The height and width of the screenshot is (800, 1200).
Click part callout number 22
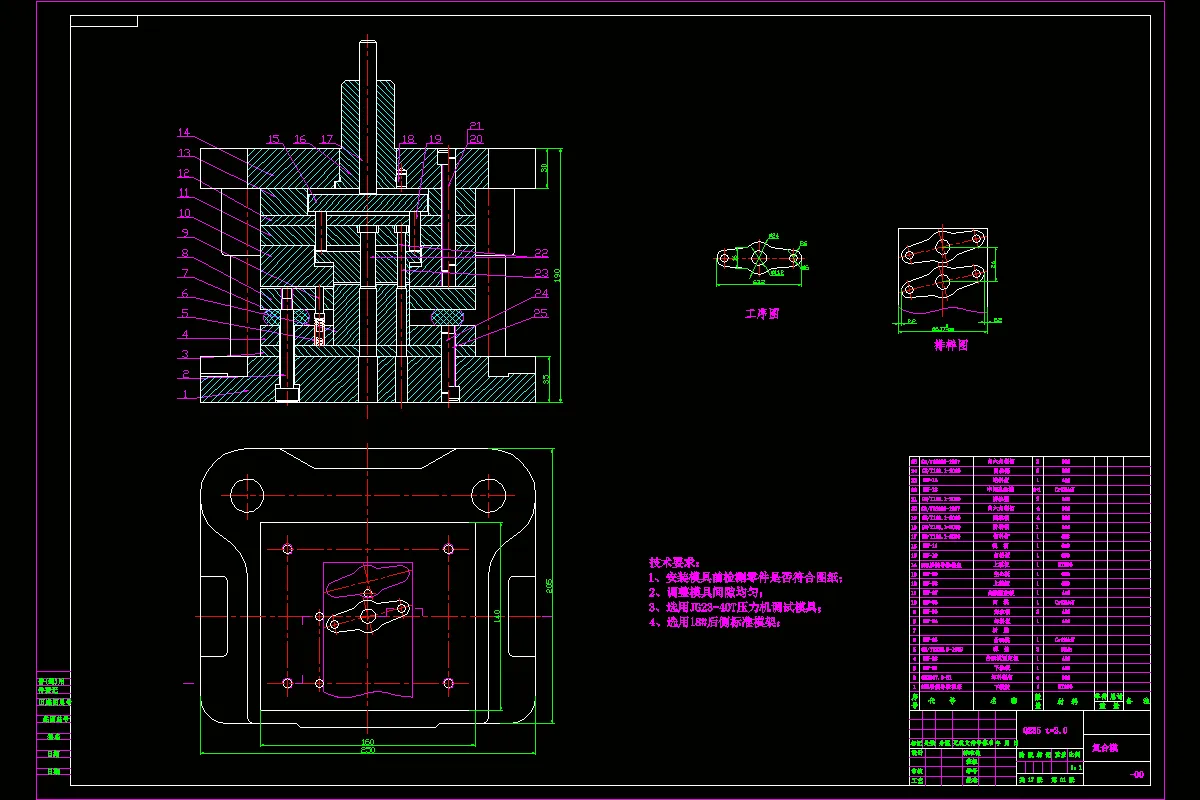(x=541, y=252)
